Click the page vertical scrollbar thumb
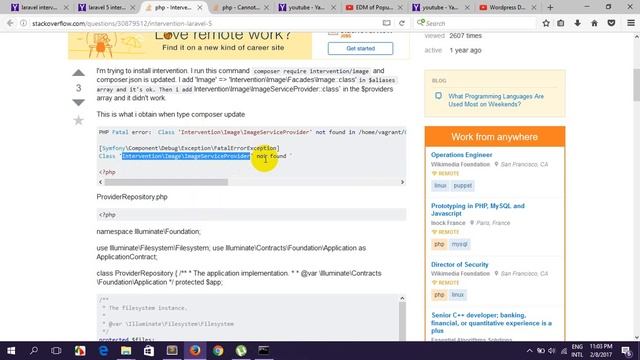This screenshot has width=640, height=360. [x=636, y=85]
